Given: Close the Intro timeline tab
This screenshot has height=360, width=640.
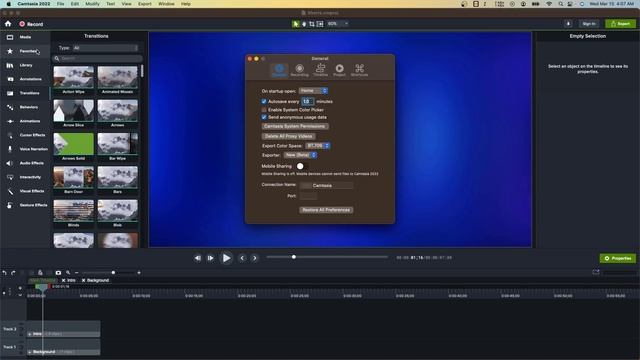Looking at the screenshot, I should pyautogui.click(x=63, y=280).
